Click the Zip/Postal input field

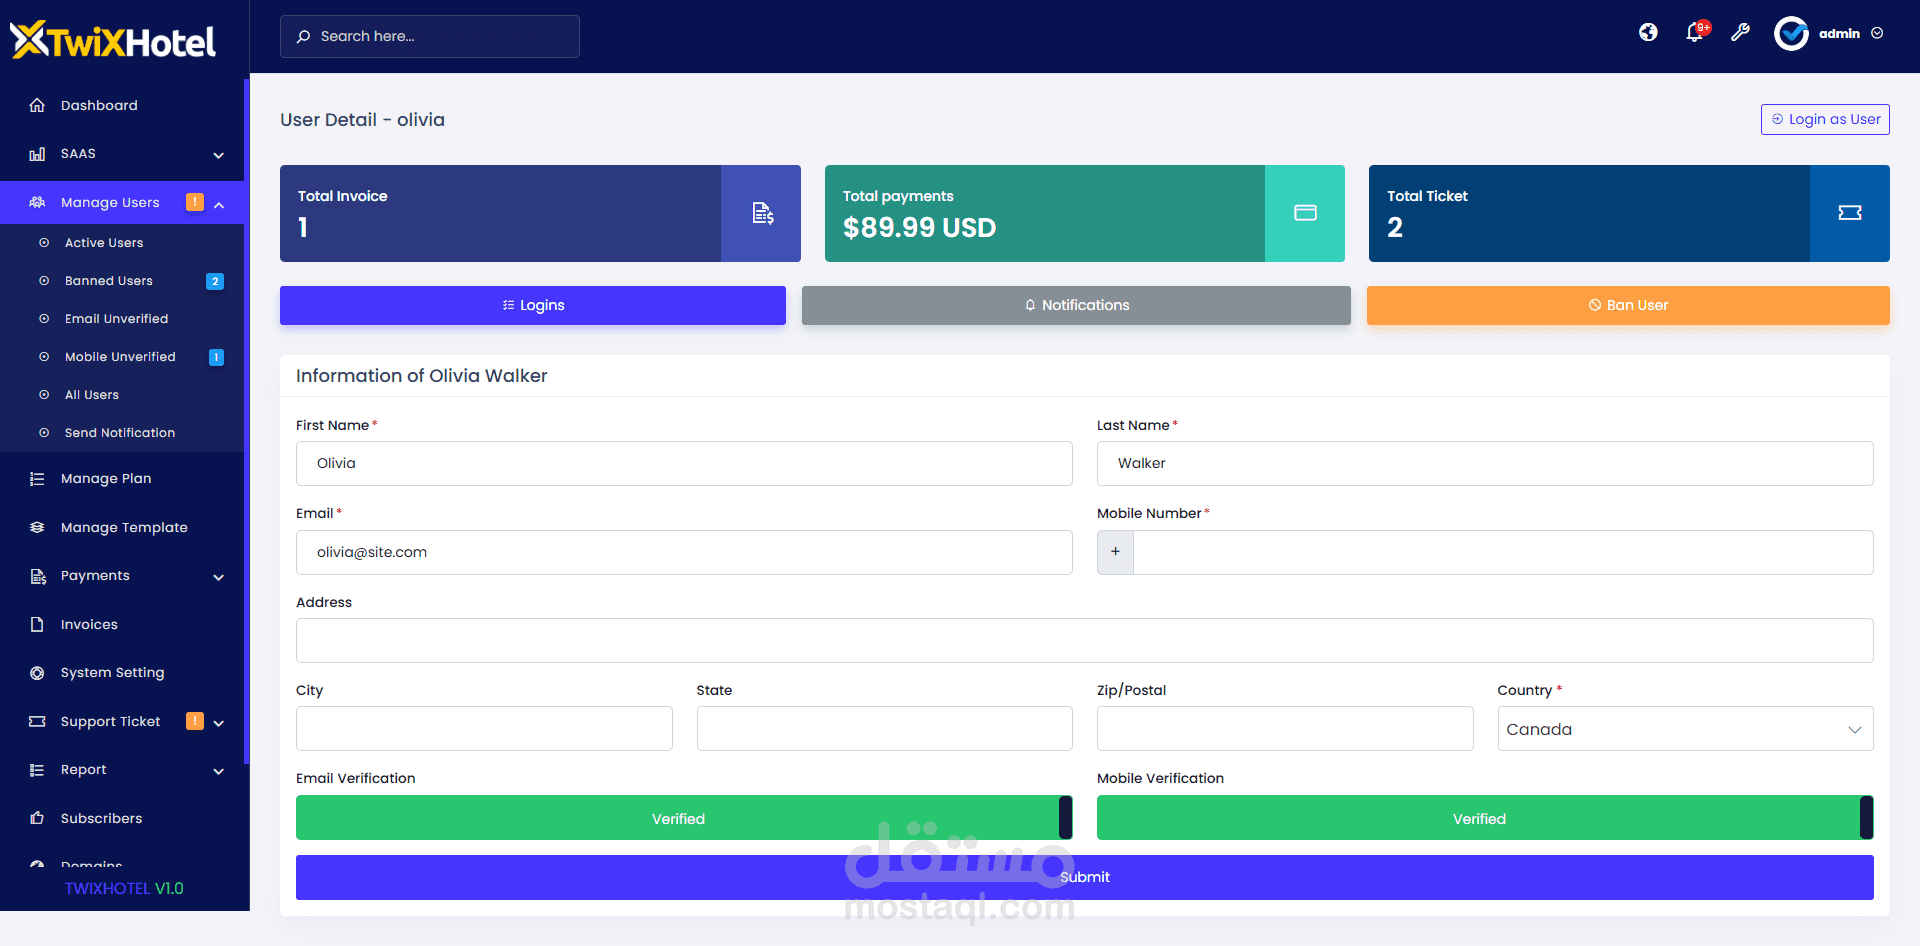1285,729
